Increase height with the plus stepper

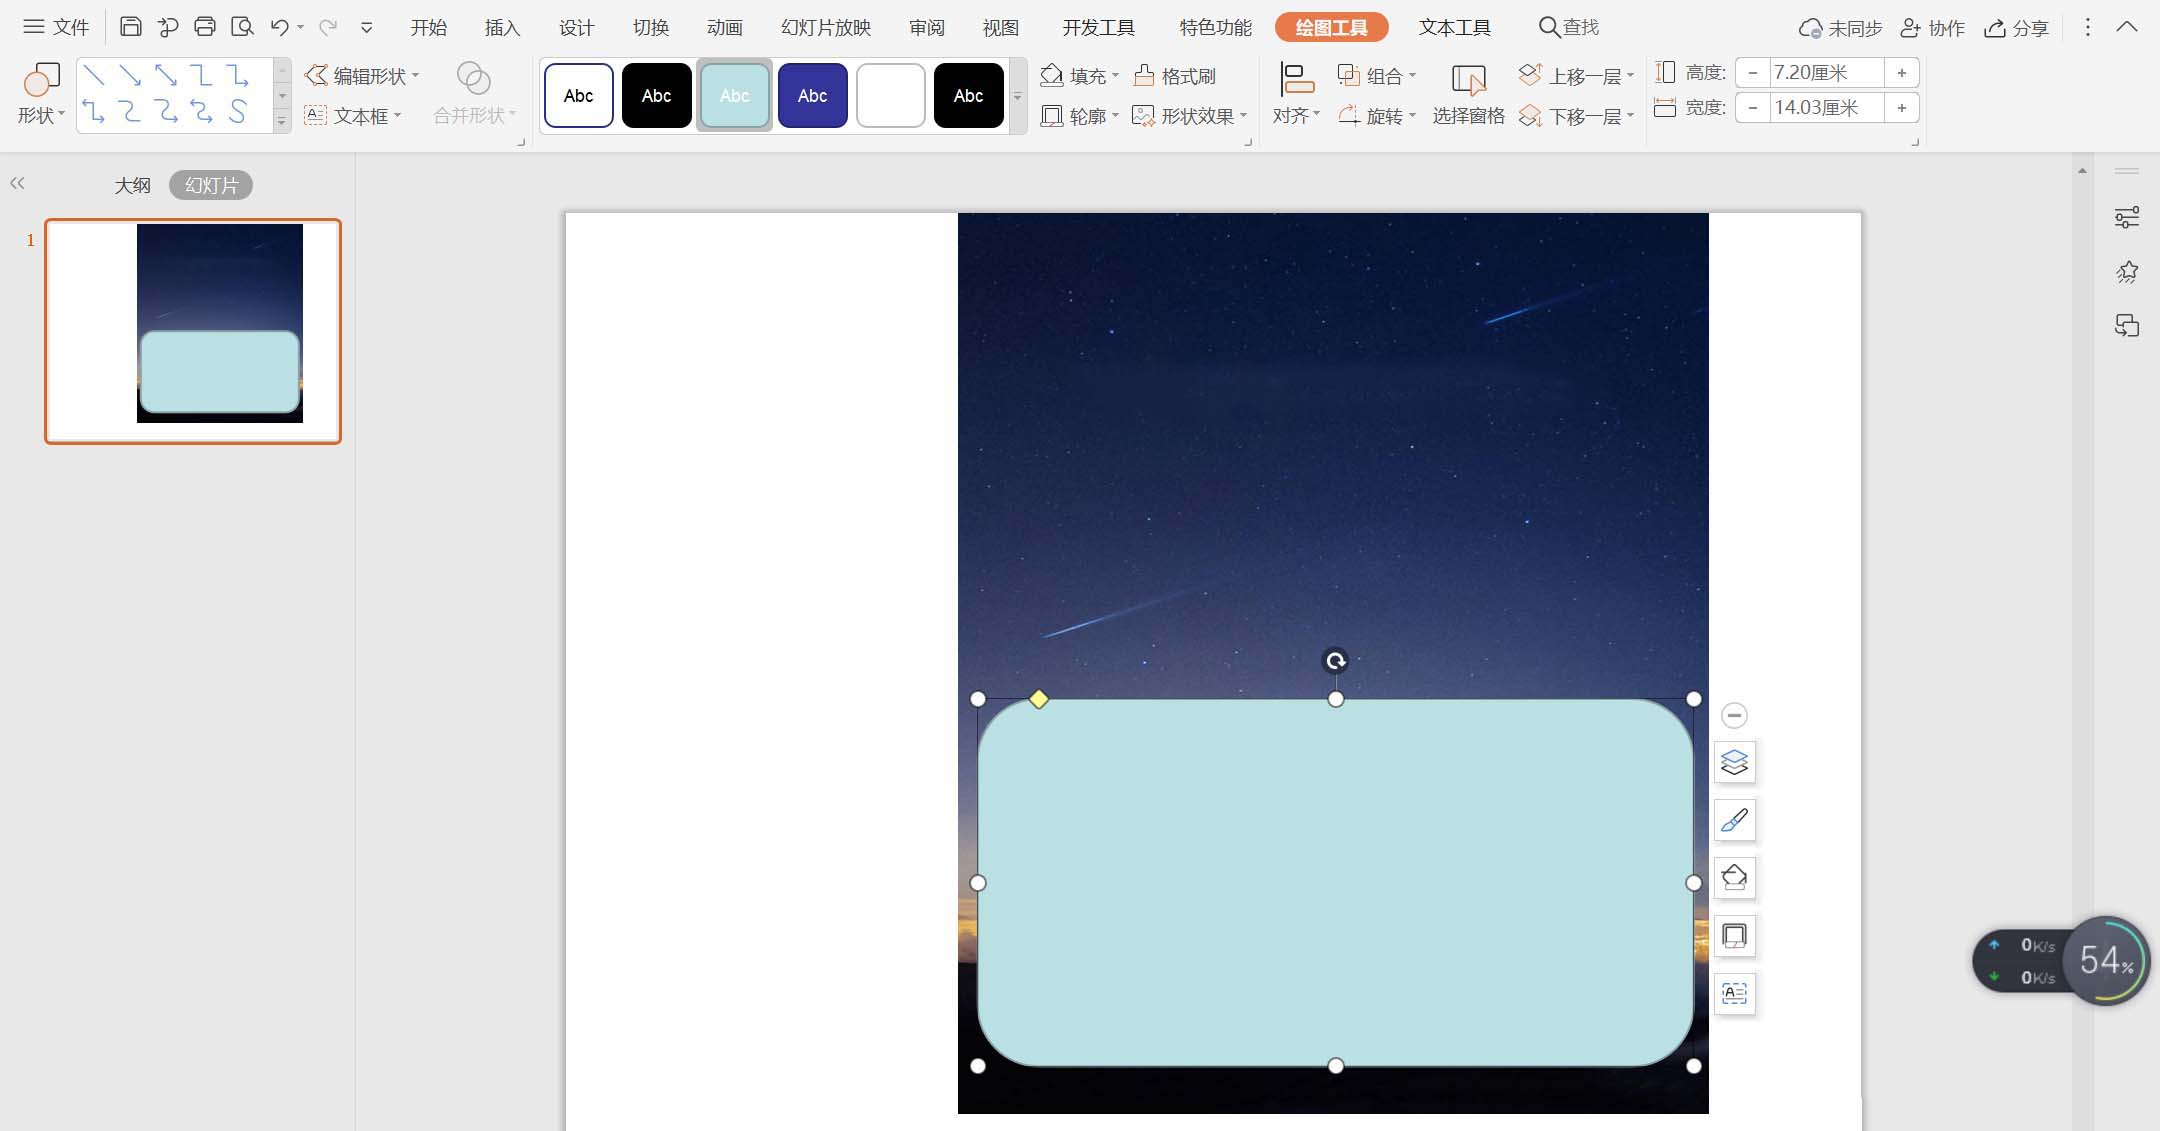tap(1901, 73)
